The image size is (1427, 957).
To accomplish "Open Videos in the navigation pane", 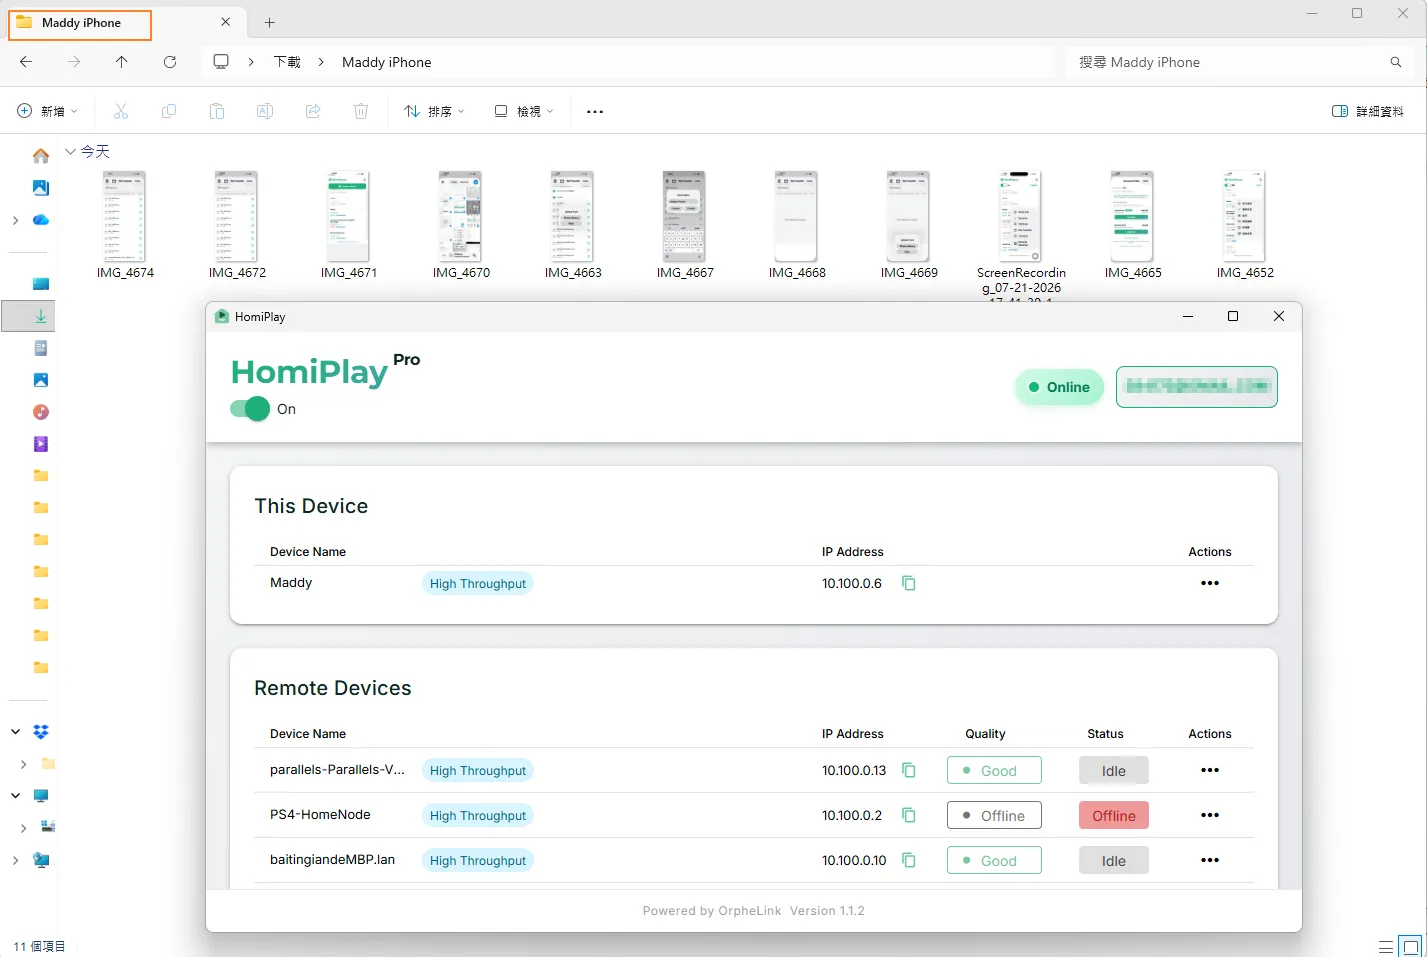I will coord(41,444).
